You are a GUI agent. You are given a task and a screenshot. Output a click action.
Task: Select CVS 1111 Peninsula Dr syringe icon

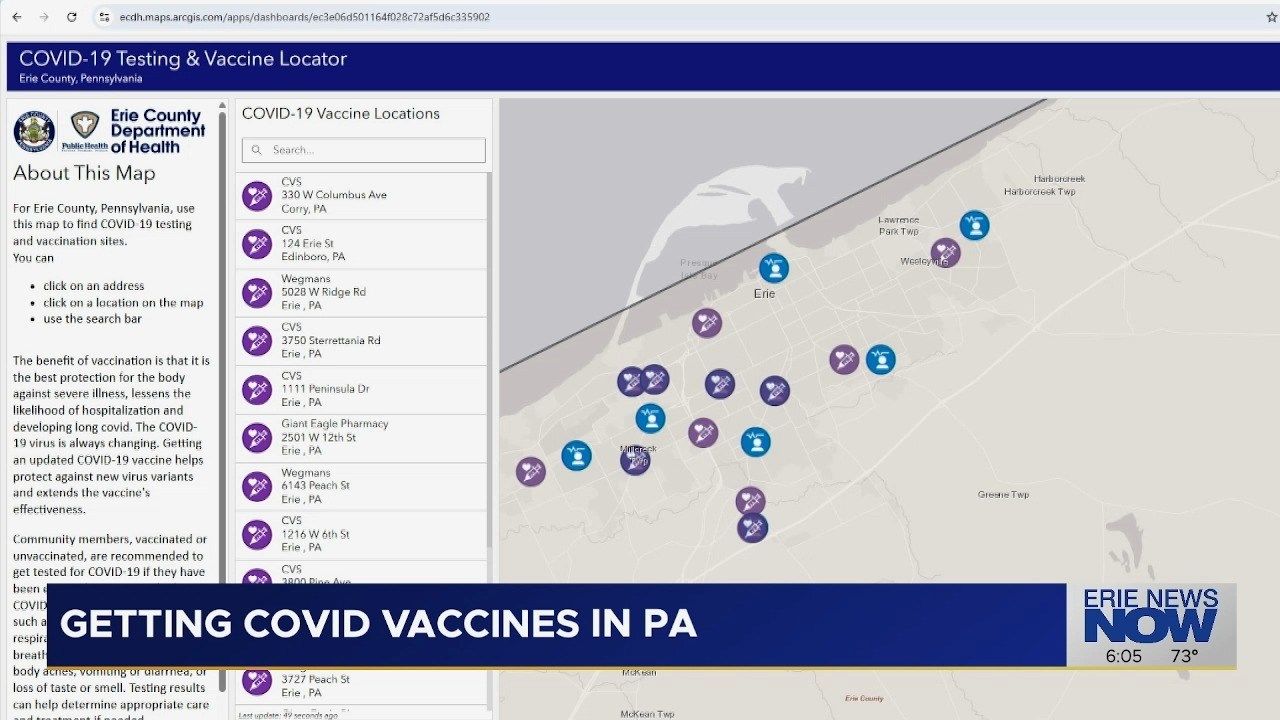257,390
